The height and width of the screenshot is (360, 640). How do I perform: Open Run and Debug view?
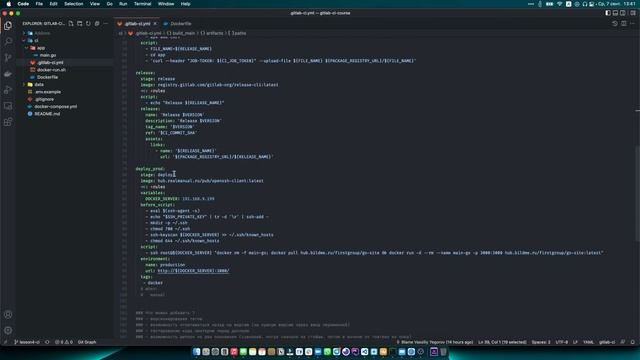tap(8, 90)
